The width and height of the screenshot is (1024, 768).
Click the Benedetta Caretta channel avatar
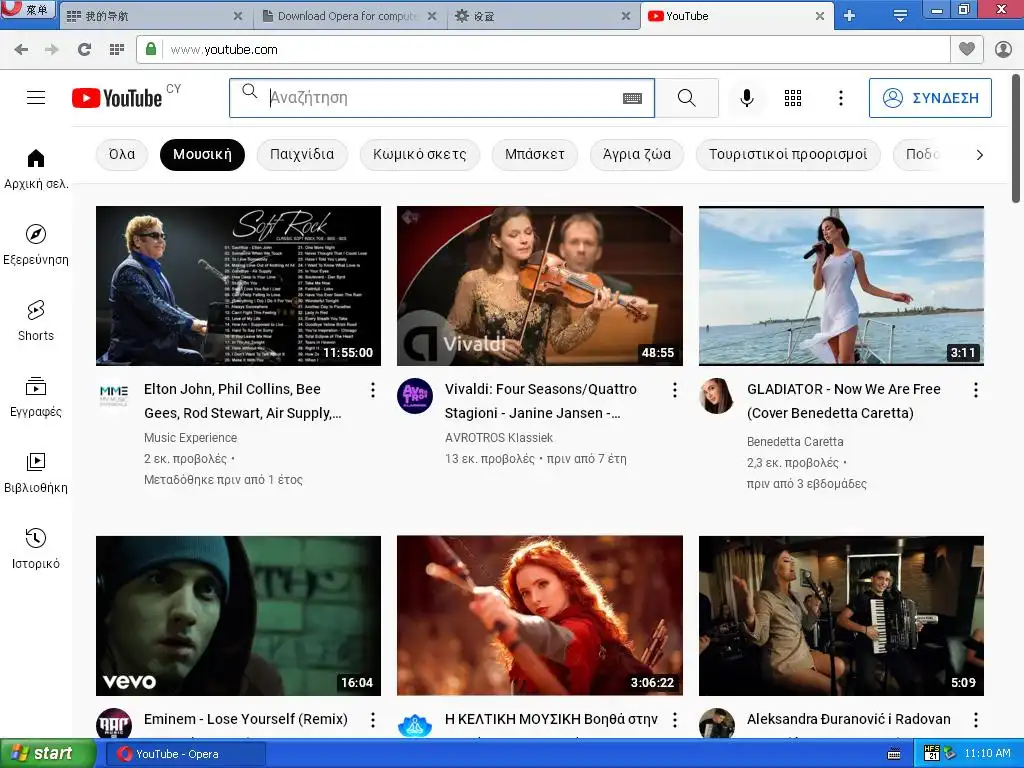click(716, 396)
